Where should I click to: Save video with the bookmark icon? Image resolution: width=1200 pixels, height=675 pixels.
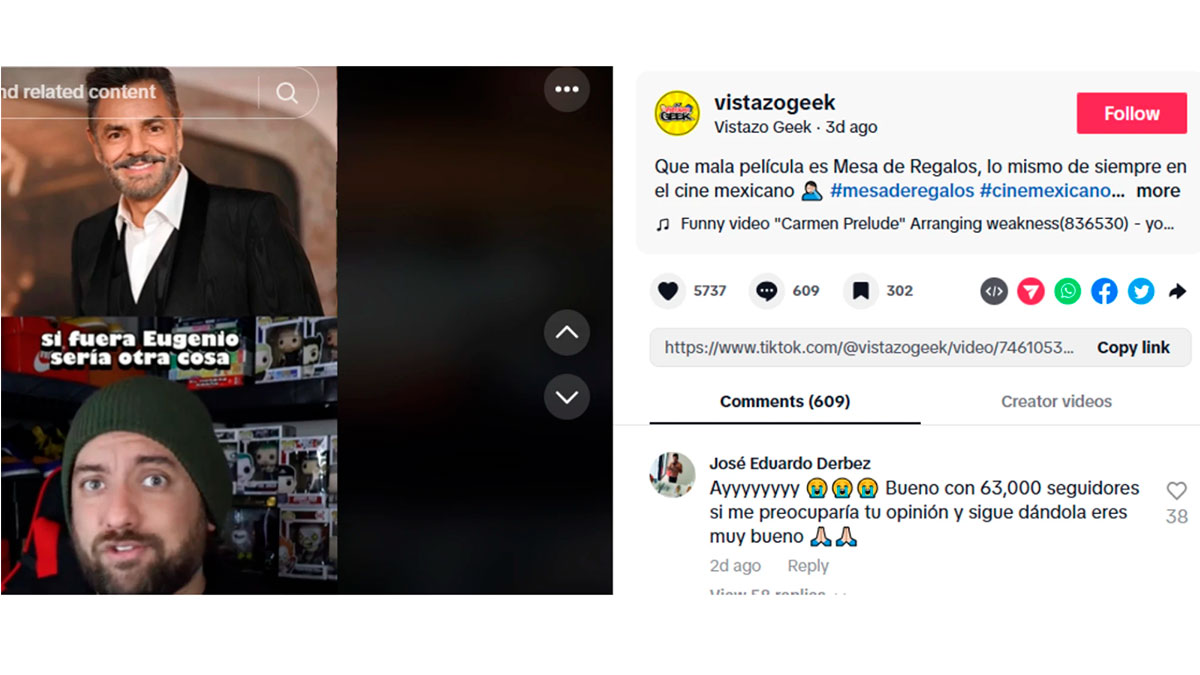pos(860,291)
